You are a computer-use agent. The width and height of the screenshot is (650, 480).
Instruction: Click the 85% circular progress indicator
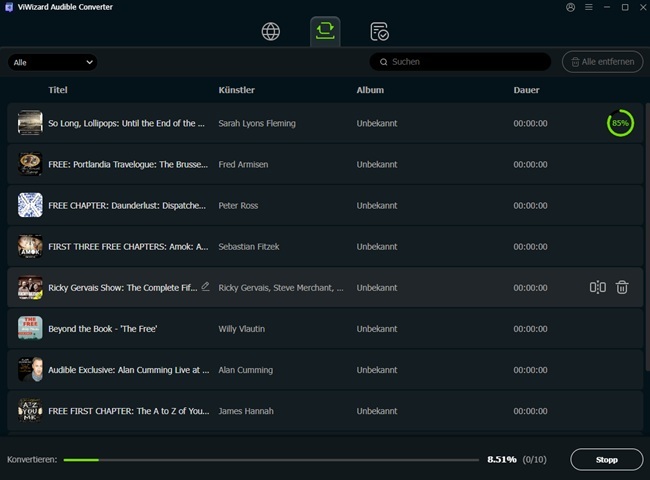620,123
